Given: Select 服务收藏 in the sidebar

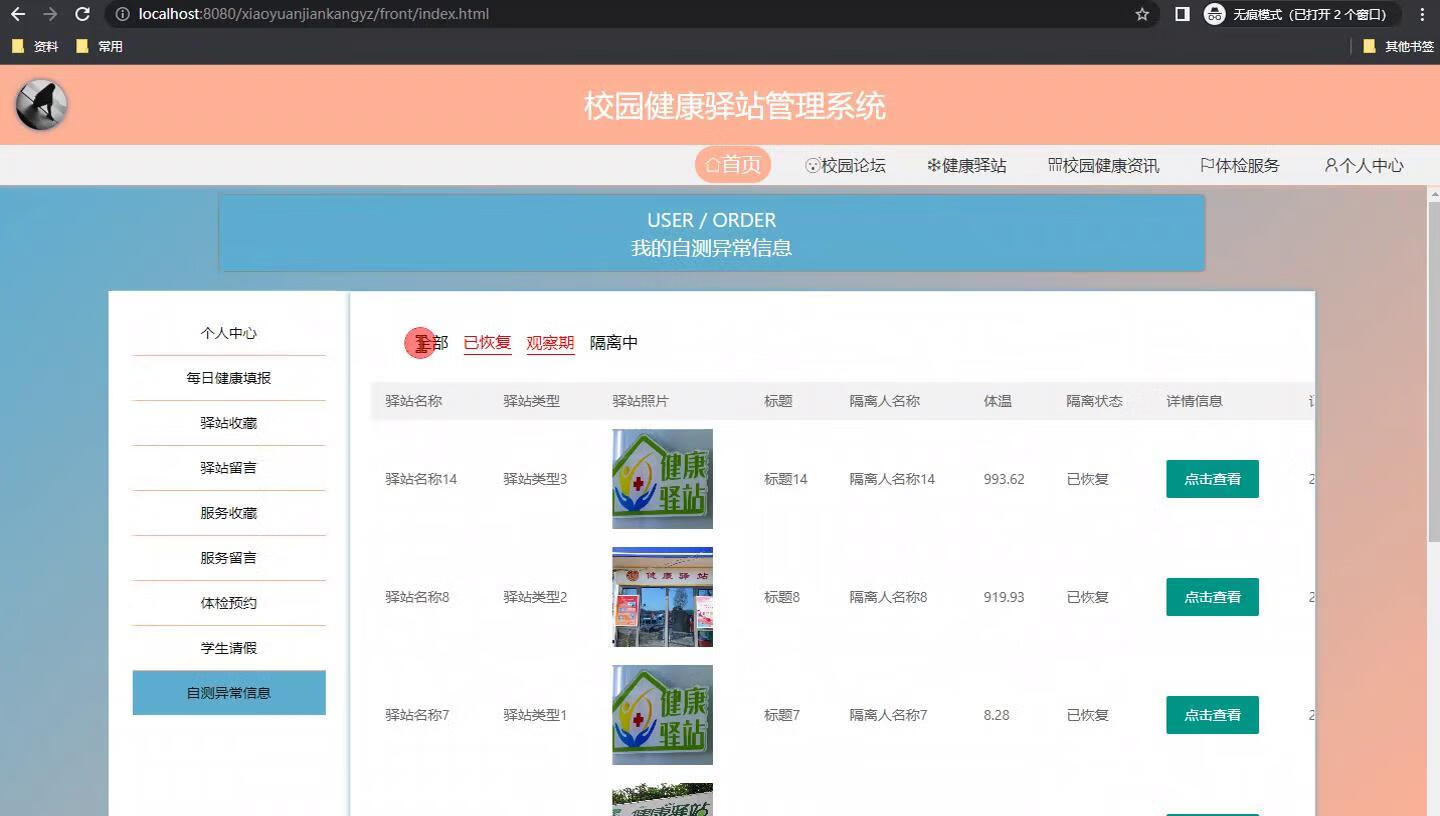Looking at the screenshot, I should coord(229,513).
